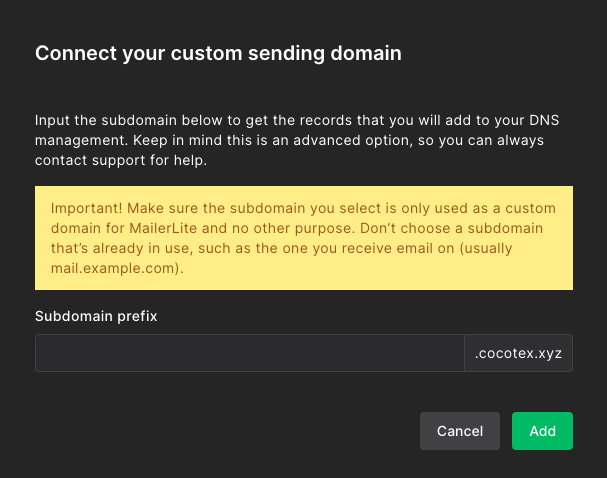Click the "Connect your custom sending domain" heading
Screen dimensions: 607x478
[218, 53]
